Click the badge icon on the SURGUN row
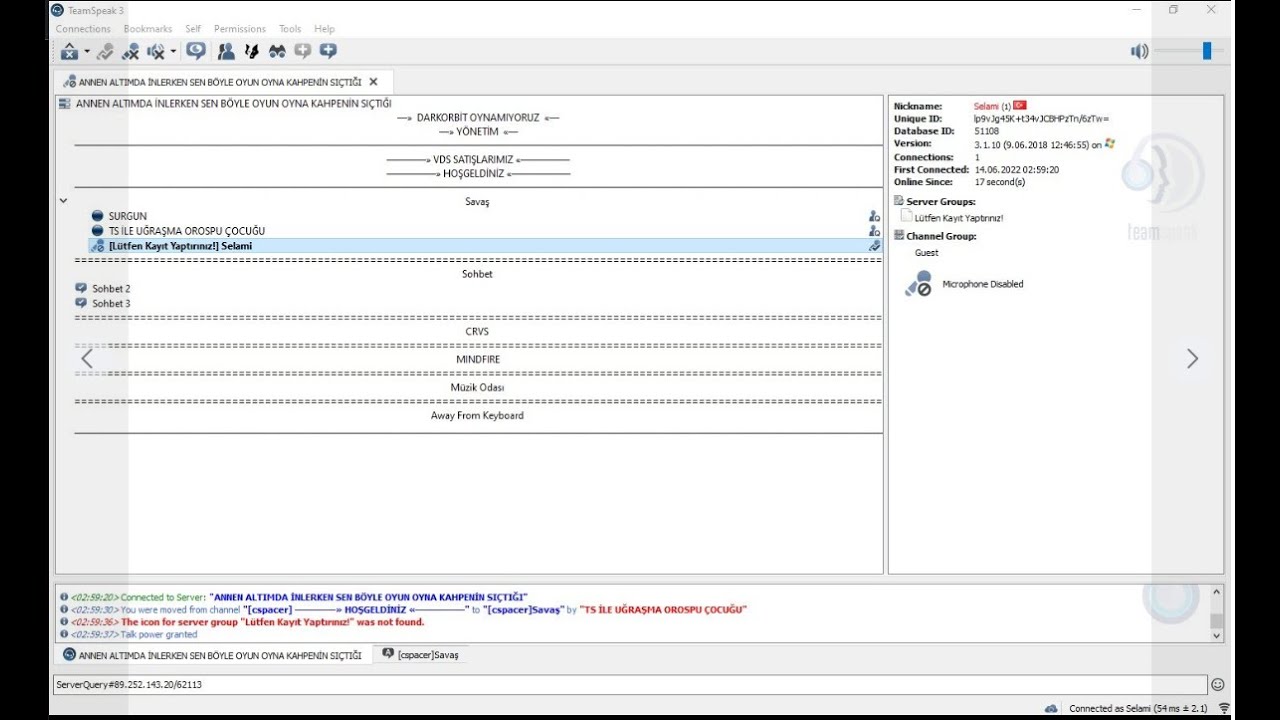Screen dimensions: 1280x720 [x=874, y=216]
